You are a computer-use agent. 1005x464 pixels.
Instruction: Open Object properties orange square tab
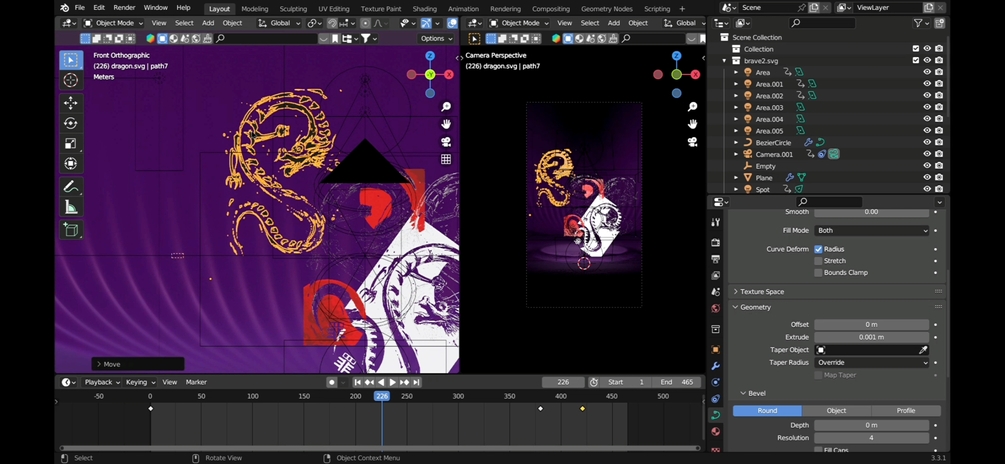point(716,349)
